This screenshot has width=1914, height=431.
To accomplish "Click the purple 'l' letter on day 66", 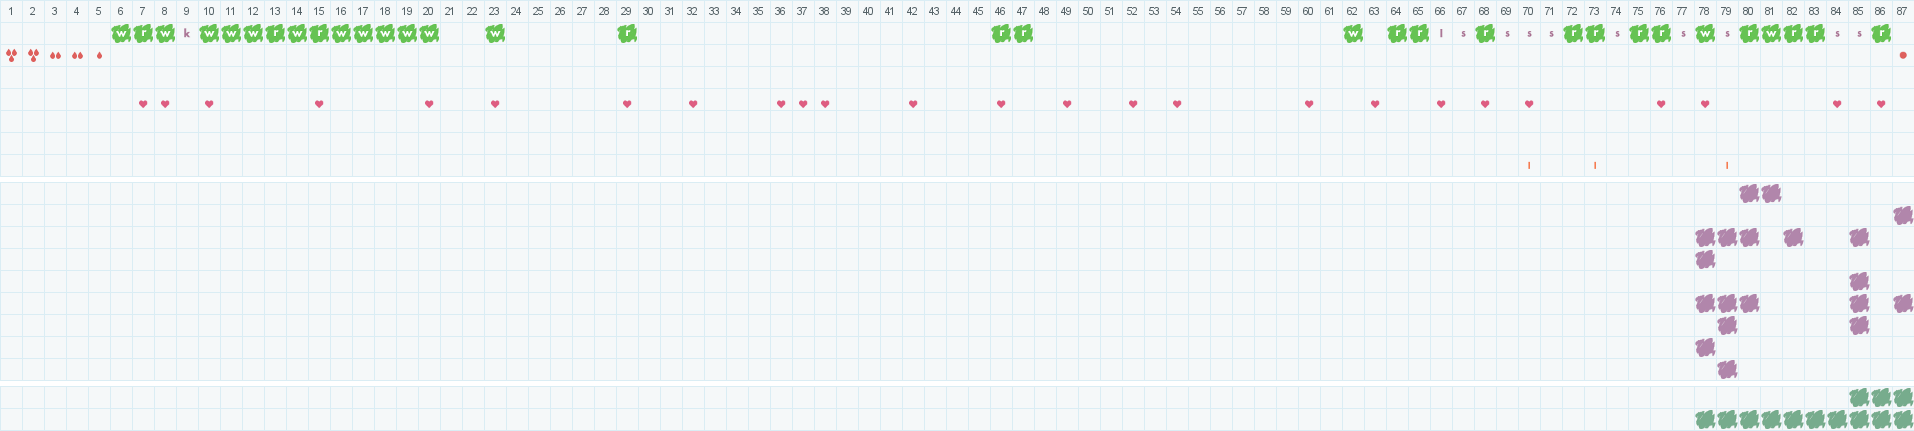I will [x=1441, y=34].
